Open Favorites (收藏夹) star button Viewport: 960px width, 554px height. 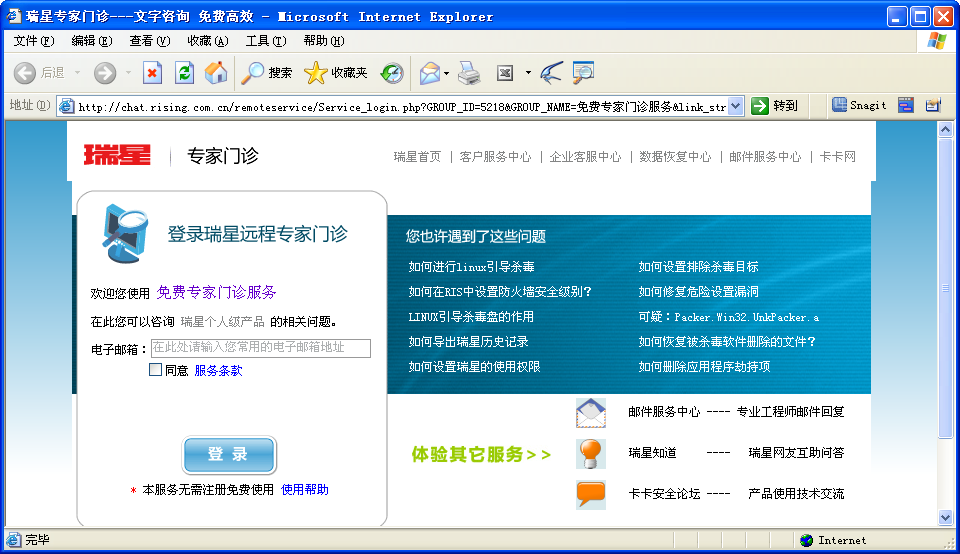click(336, 73)
